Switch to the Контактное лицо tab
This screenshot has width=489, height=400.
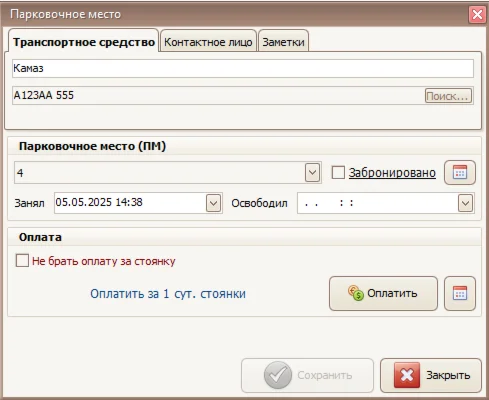coord(208,42)
